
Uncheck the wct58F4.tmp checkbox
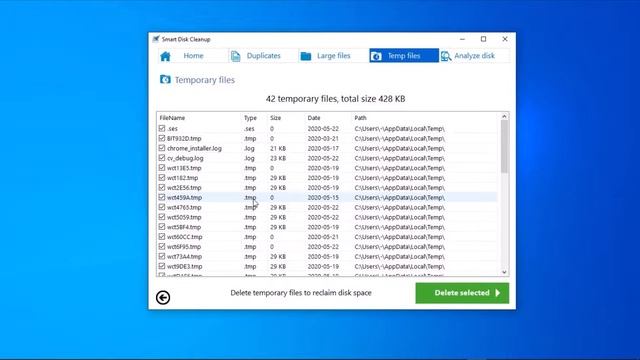coord(162,227)
